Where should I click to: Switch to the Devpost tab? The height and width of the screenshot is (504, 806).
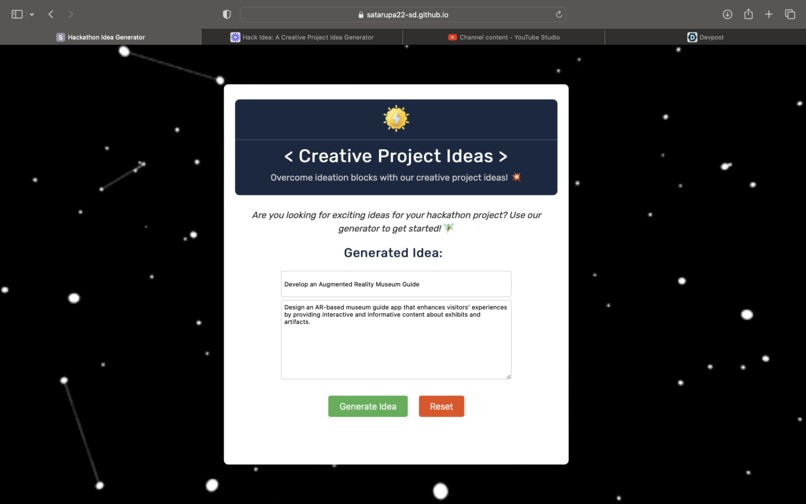coord(705,37)
